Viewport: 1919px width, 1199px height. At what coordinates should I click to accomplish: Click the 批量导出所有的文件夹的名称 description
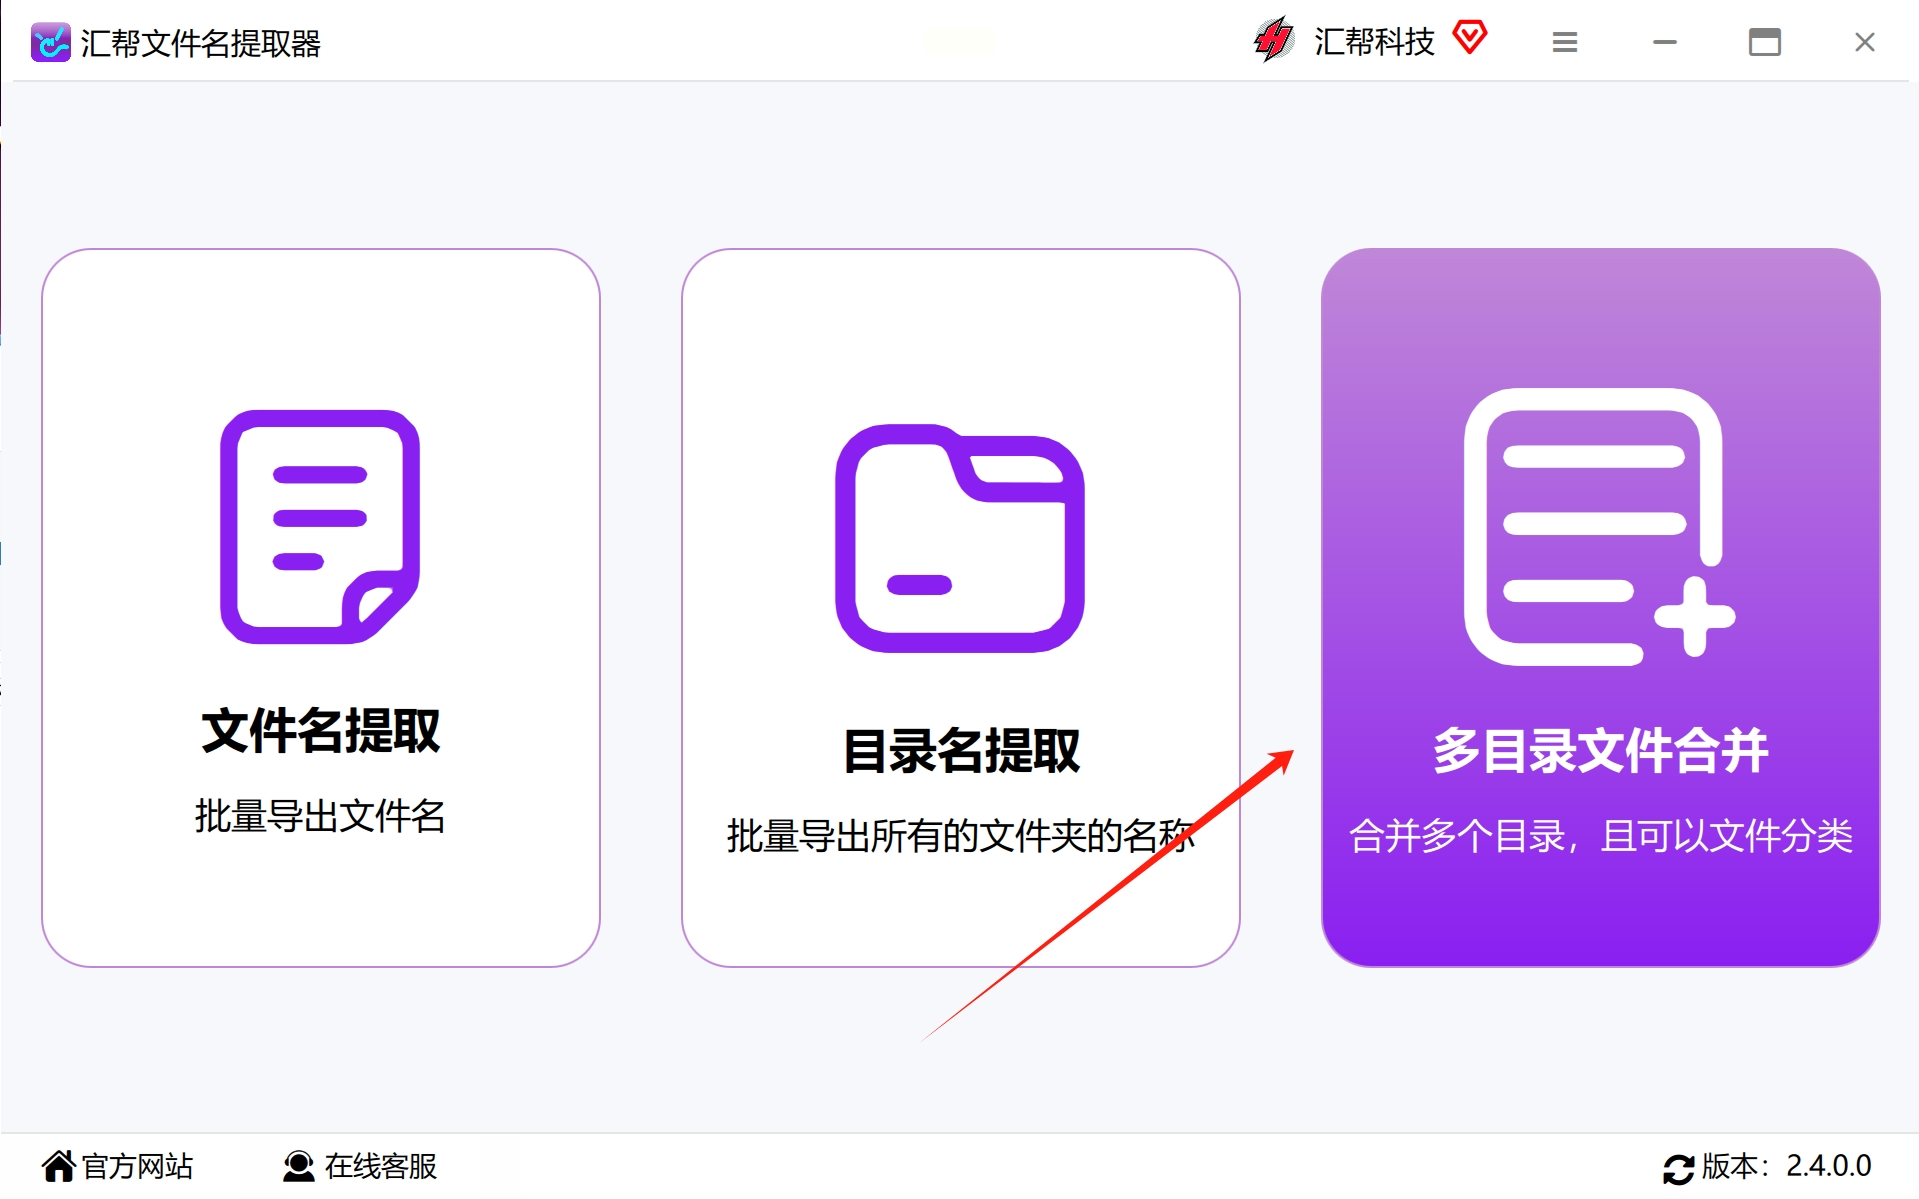coord(961,836)
